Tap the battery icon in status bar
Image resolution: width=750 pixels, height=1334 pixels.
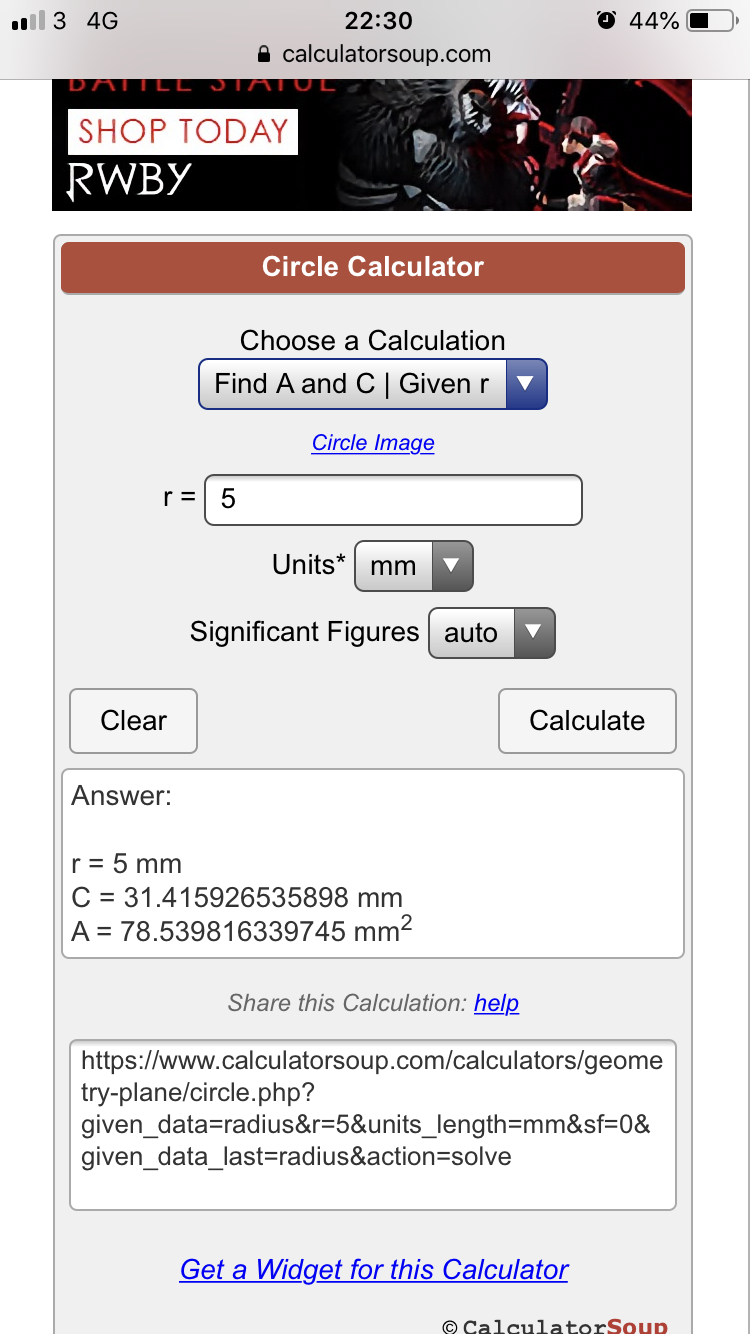pyautogui.click(x=711, y=20)
